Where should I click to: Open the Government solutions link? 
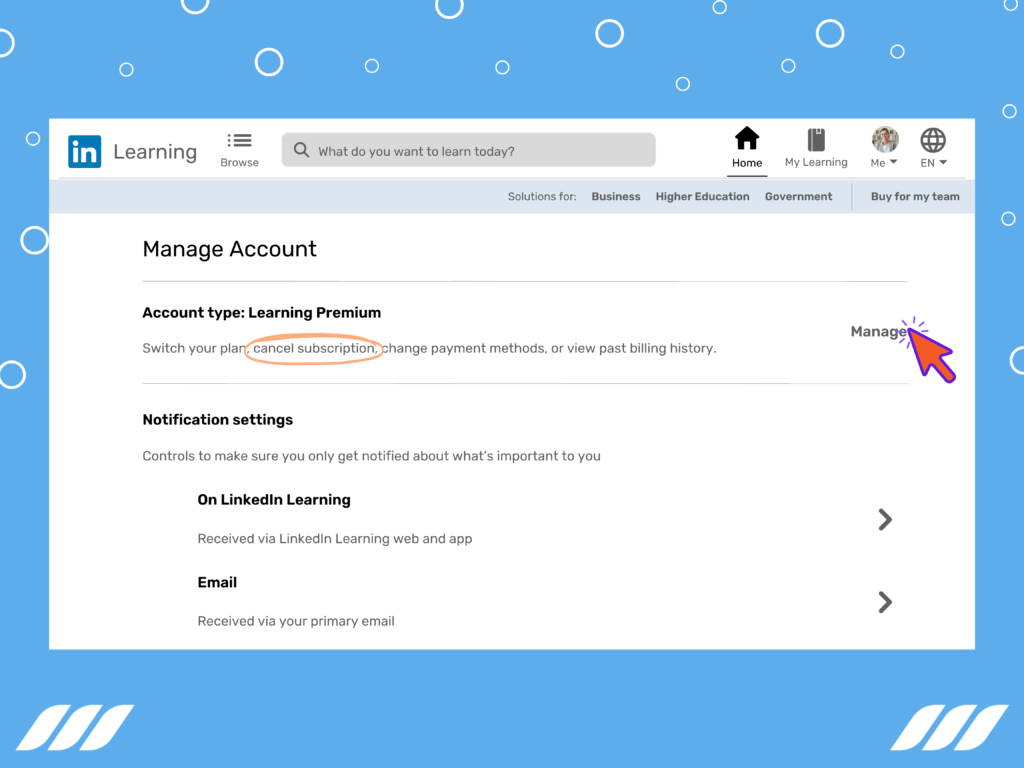point(798,197)
